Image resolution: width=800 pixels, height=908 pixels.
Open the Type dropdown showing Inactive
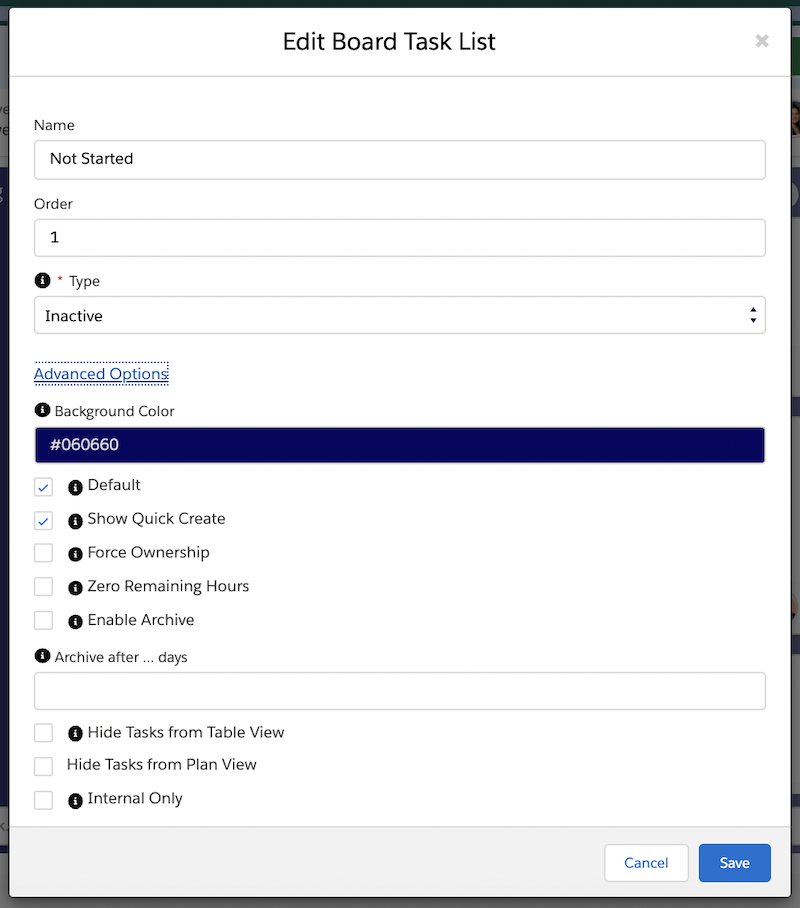click(400, 315)
